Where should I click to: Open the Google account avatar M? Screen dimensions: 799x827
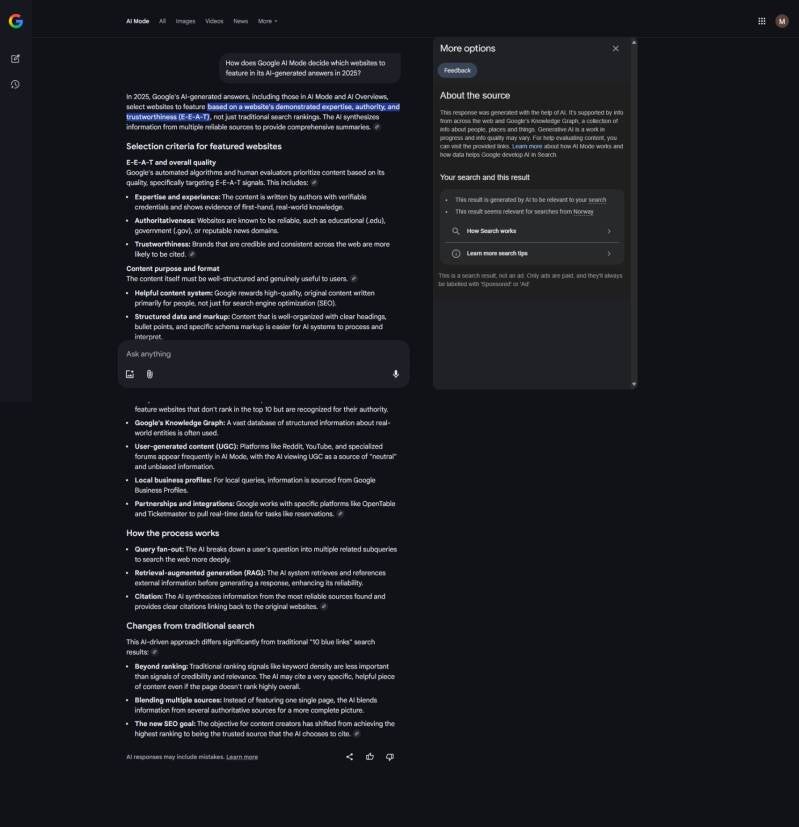point(782,21)
